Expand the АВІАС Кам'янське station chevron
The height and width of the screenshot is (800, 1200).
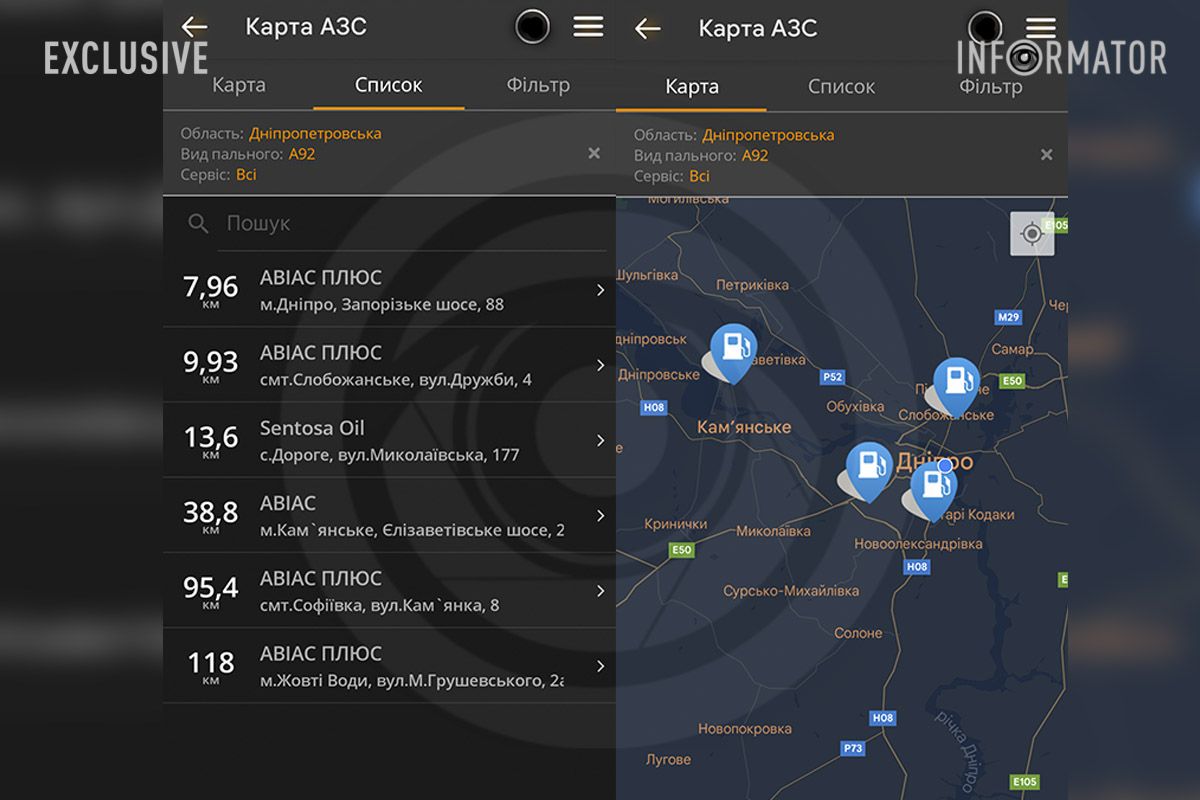600,516
